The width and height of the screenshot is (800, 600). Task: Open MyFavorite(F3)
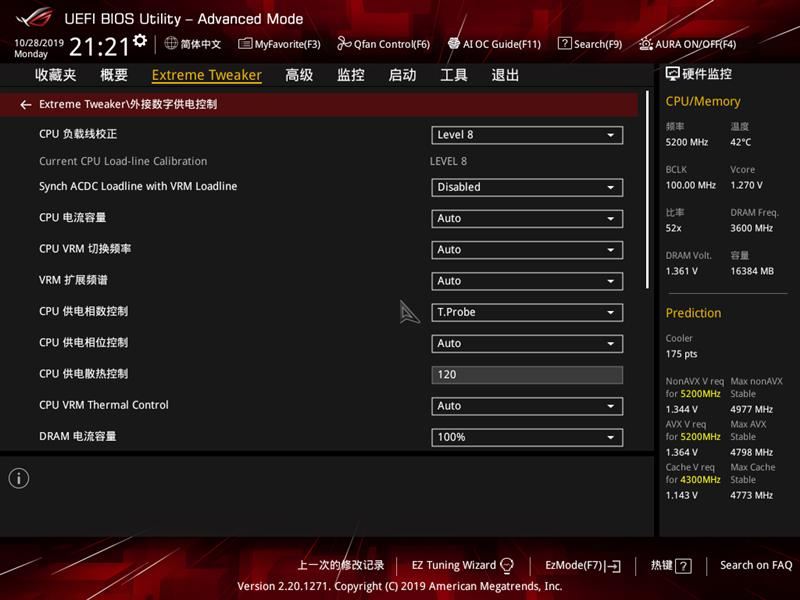pyautogui.click(x=288, y=44)
